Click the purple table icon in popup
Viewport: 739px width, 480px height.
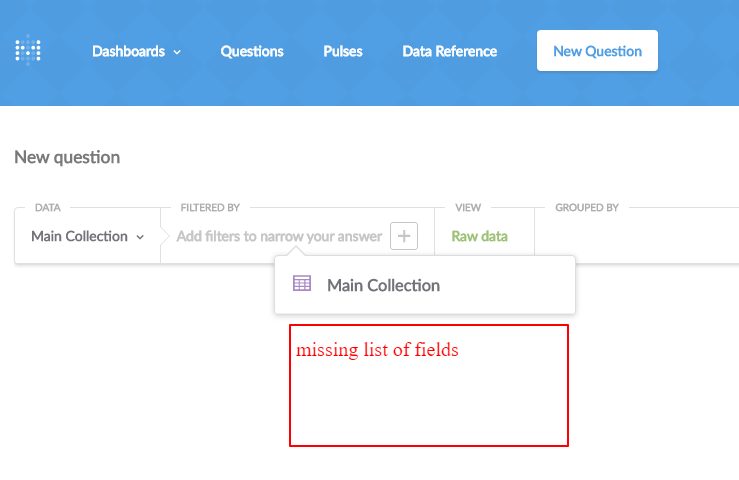click(302, 284)
